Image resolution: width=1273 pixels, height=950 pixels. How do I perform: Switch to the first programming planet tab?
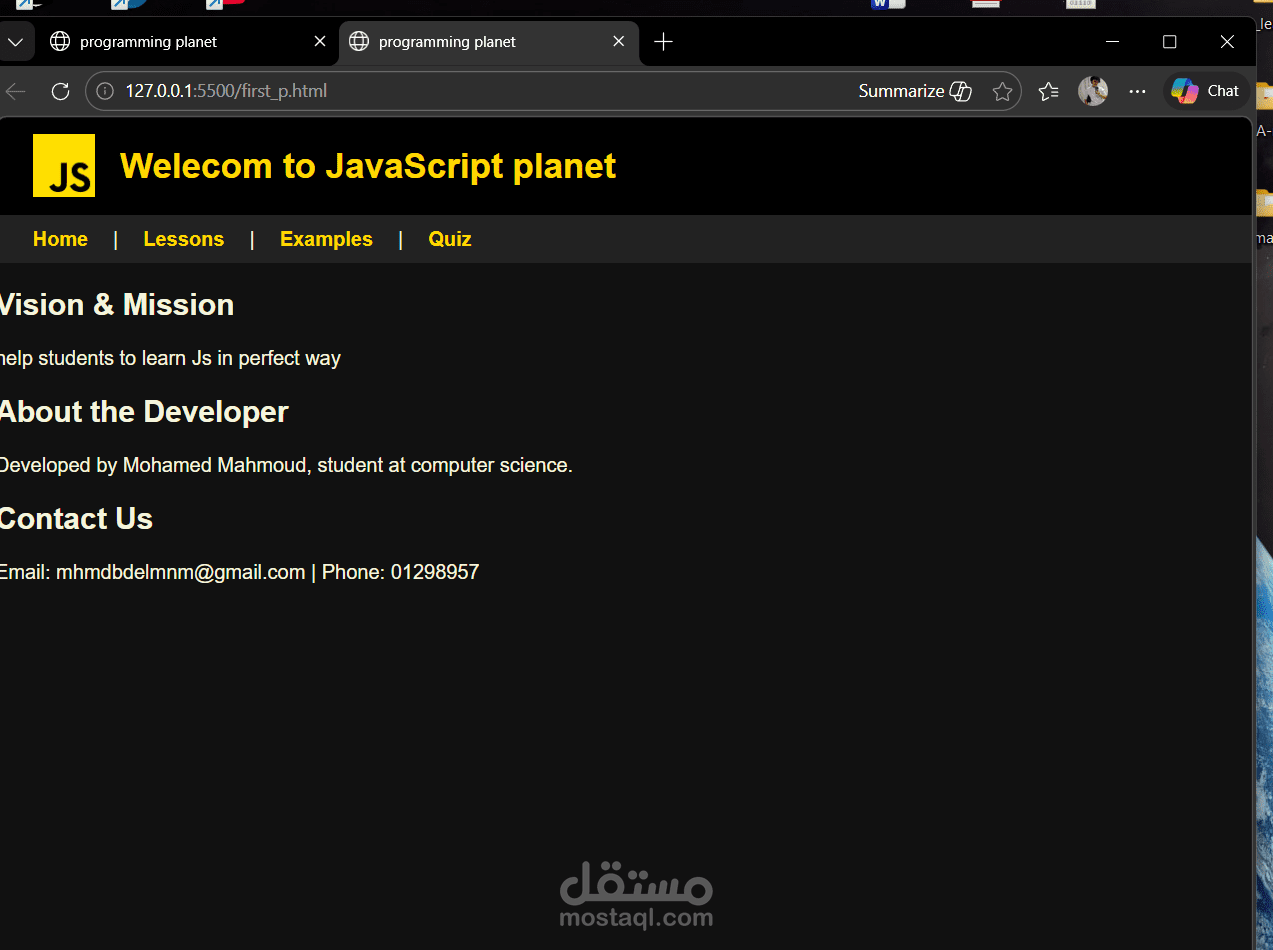pos(165,41)
